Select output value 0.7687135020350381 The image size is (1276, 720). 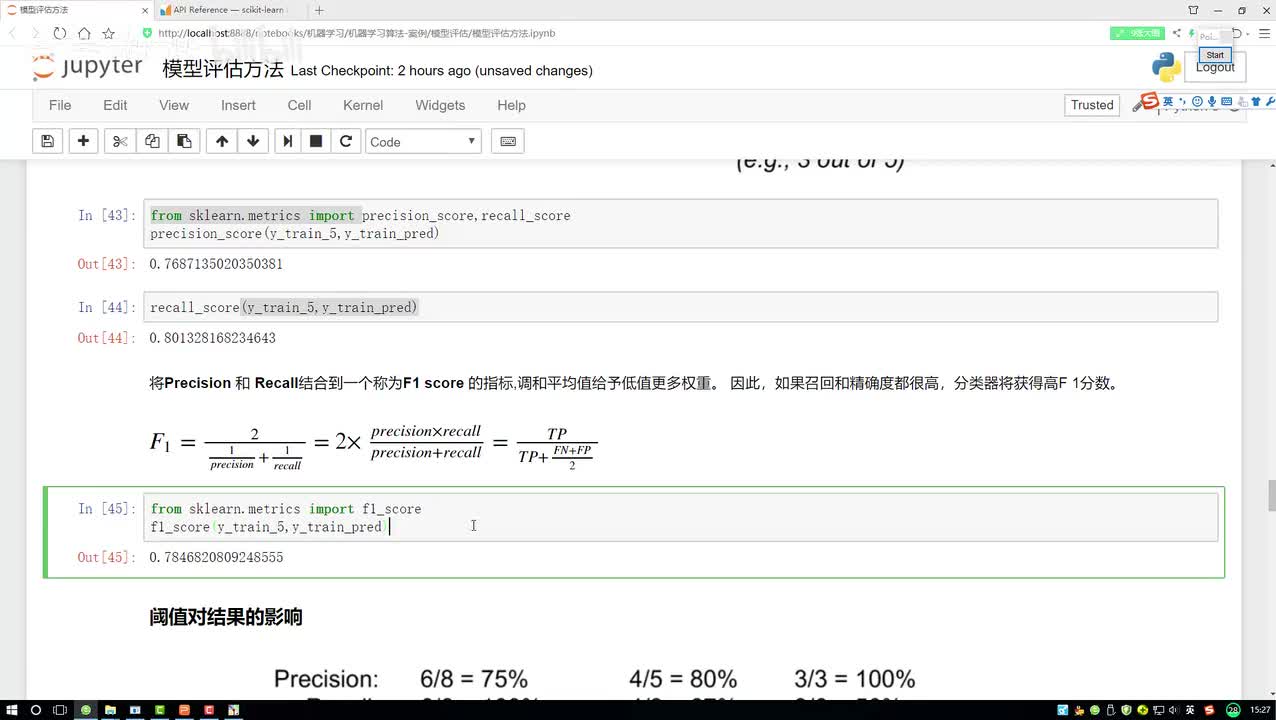click(216, 264)
